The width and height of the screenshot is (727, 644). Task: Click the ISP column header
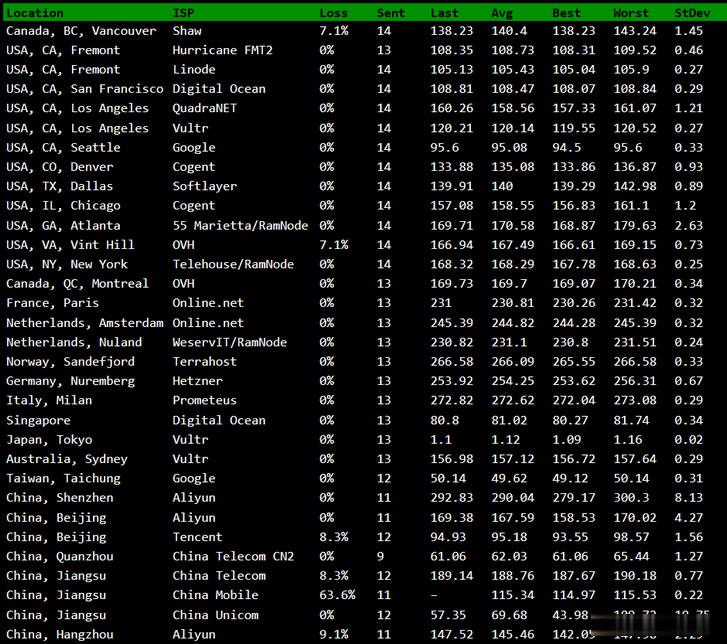pyautogui.click(x=183, y=13)
